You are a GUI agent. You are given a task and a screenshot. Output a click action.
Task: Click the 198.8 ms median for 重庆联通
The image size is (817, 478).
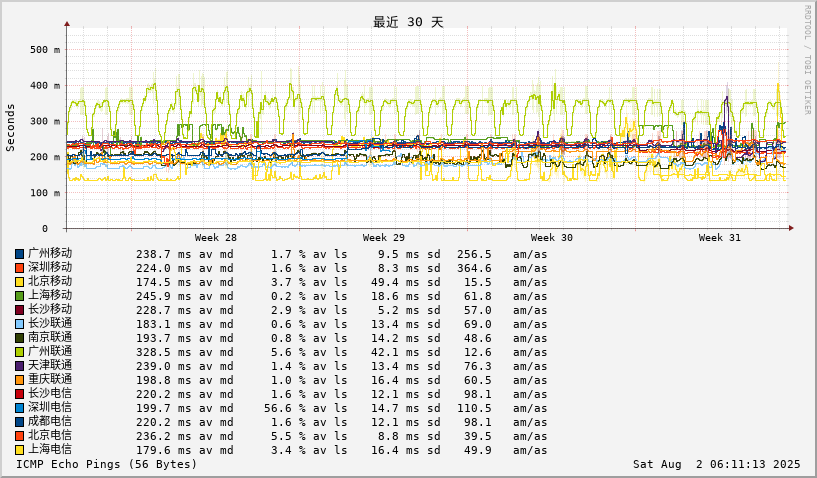(164, 381)
